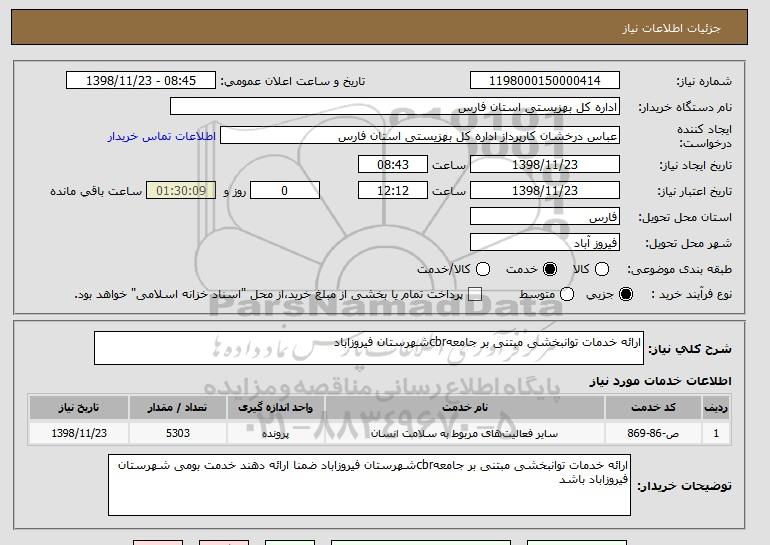This screenshot has width=770, height=545.
Task: Click the service name cell سایر فعالیت‌های
Action: point(465,433)
